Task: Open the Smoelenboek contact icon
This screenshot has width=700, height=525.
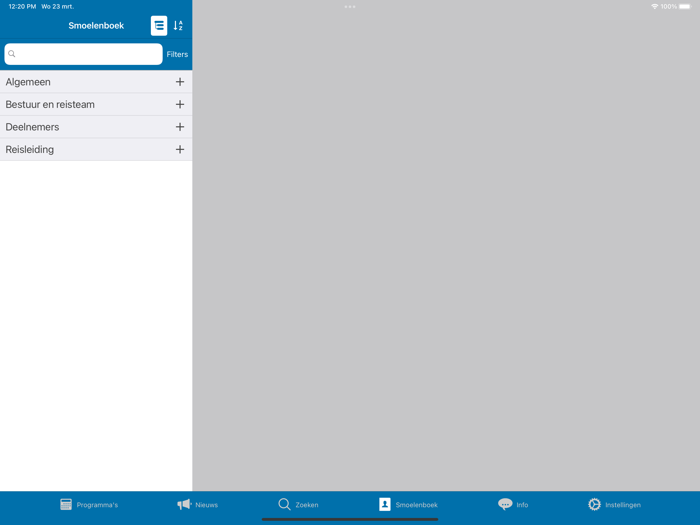Action: pyautogui.click(x=385, y=504)
